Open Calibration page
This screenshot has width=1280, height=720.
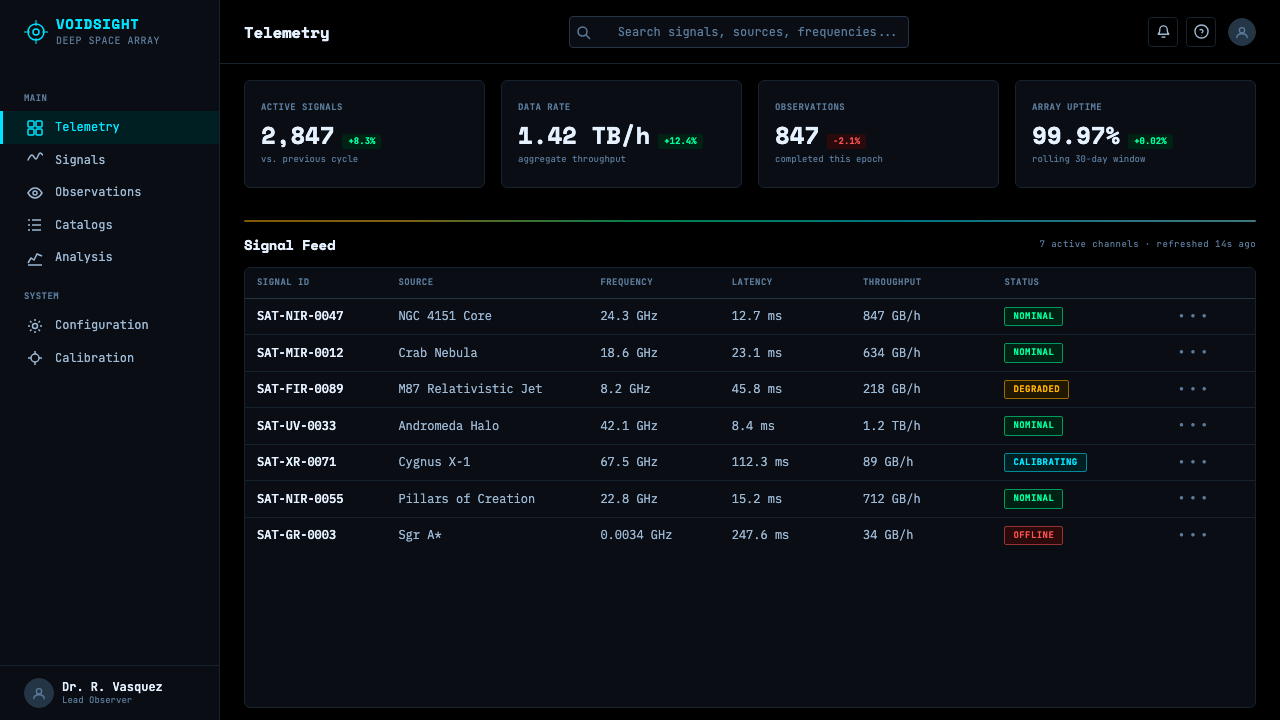click(110, 358)
